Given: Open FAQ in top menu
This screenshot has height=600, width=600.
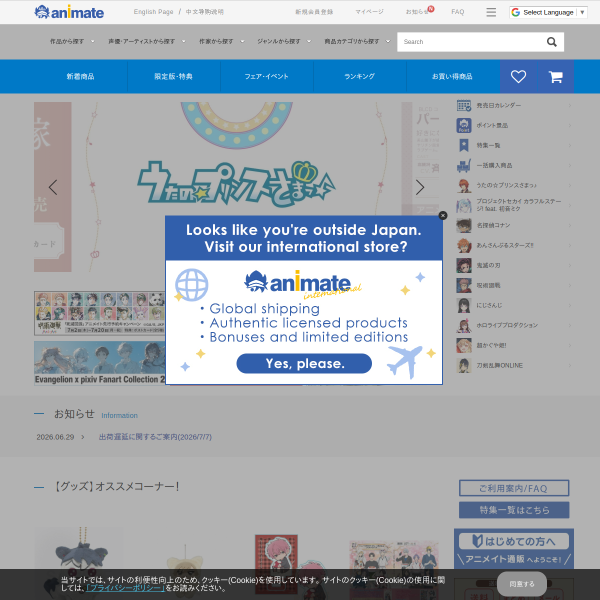Looking at the screenshot, I should [457, 12].
